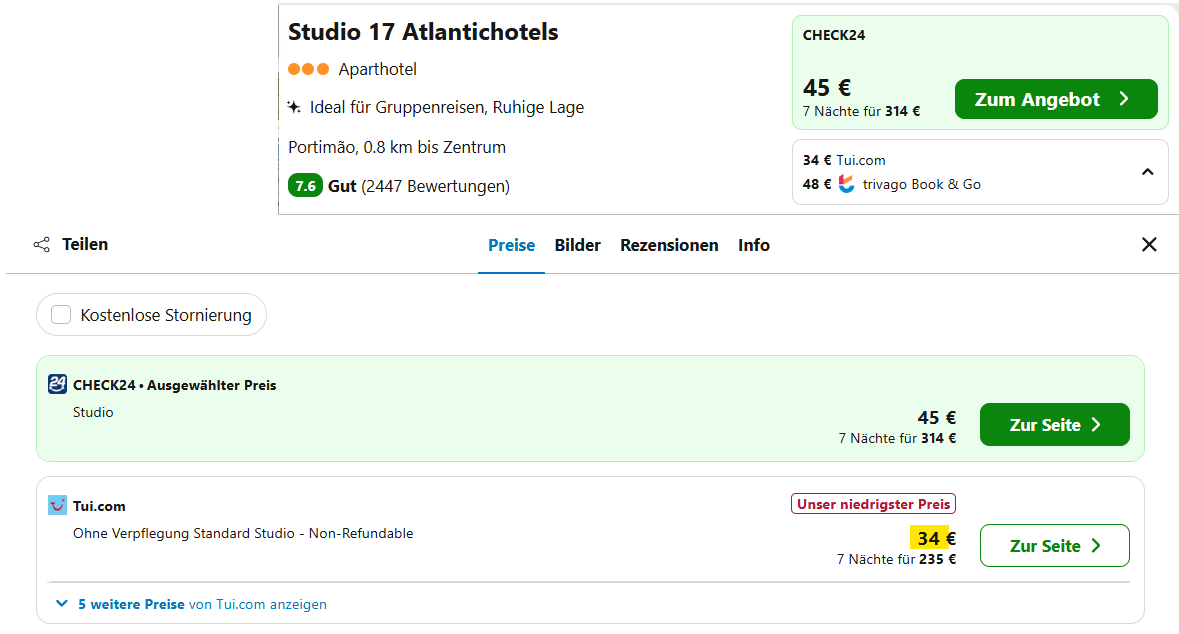Open the Rezensionen tab

(669, 245)
